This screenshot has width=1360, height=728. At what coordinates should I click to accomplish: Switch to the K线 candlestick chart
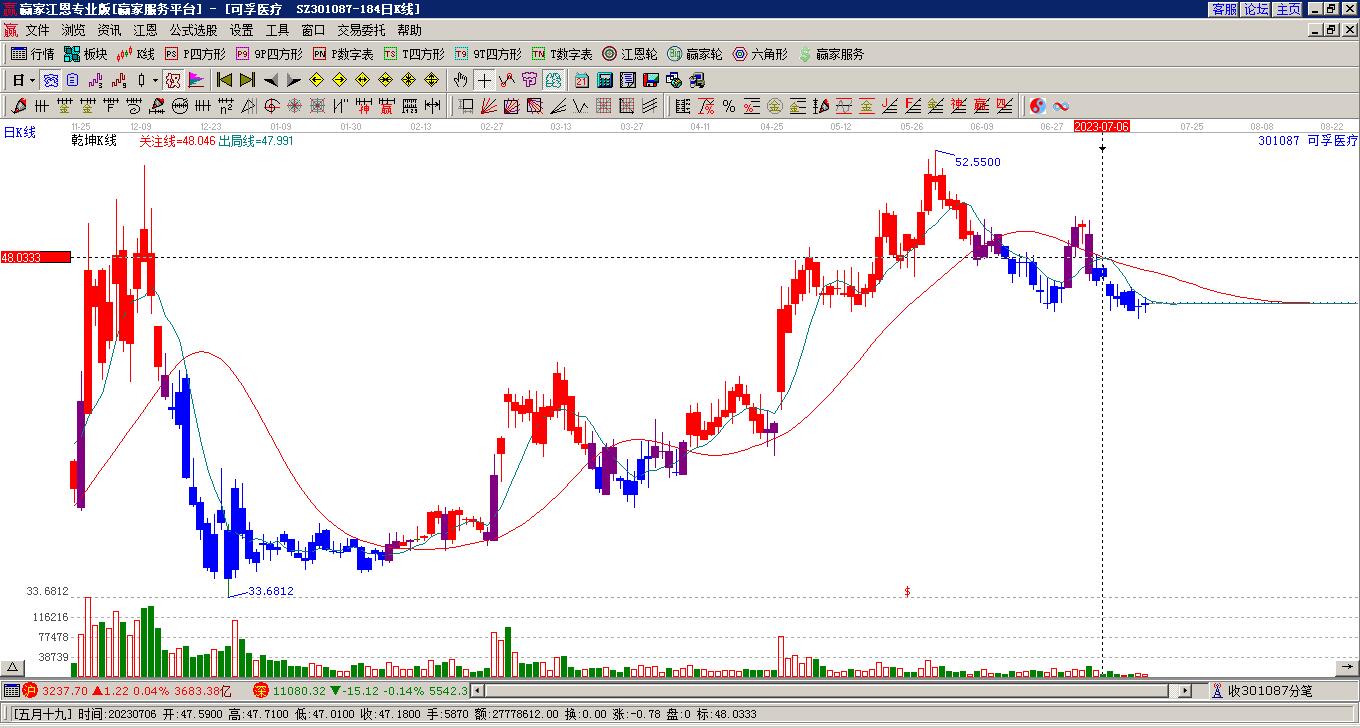135,54
